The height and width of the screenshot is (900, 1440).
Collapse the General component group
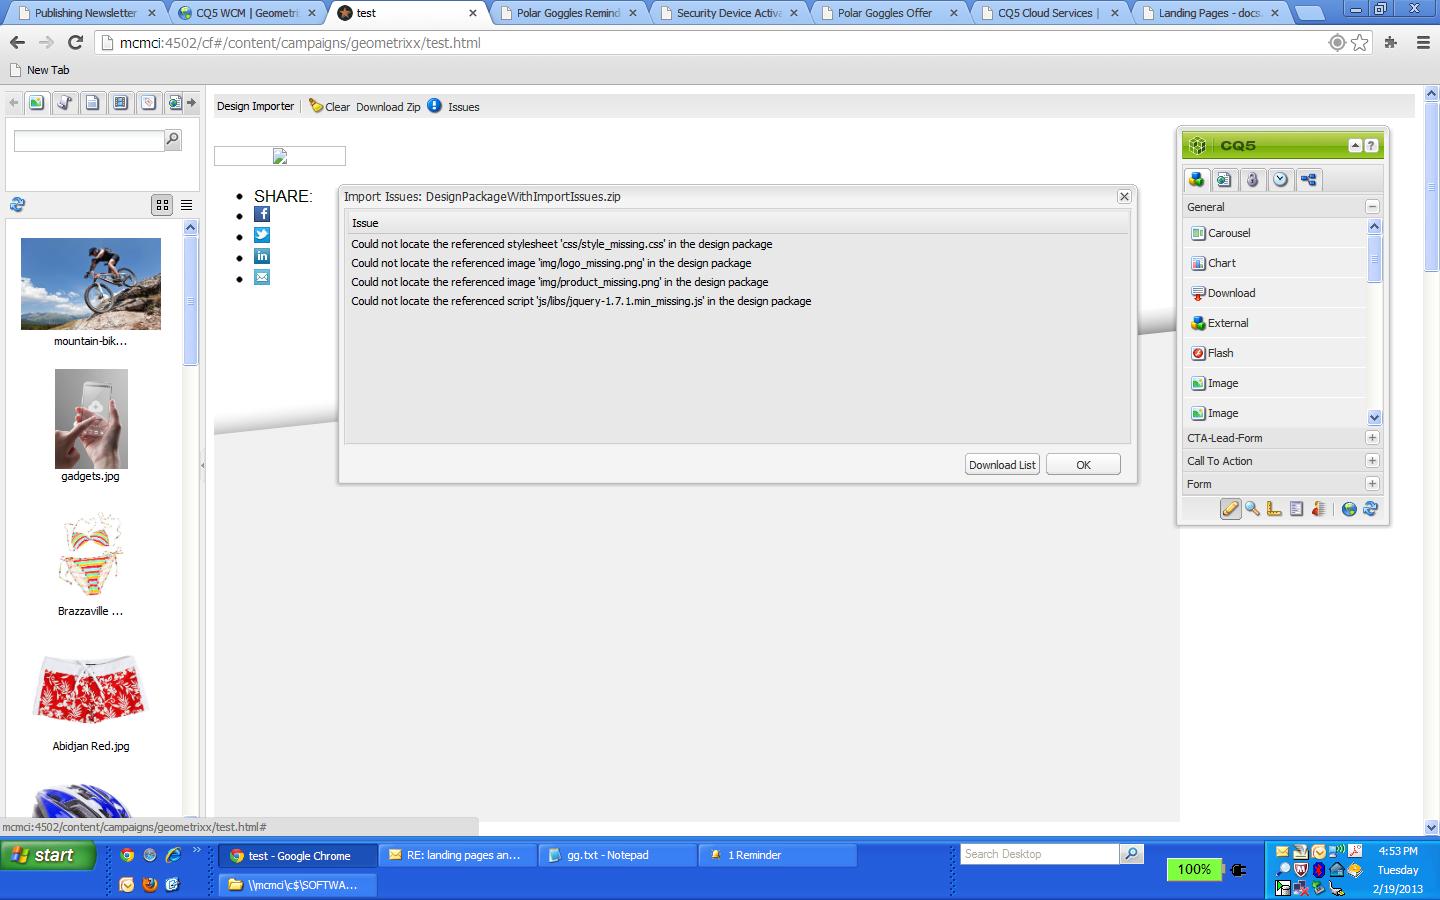pyautogui.click(x=1372, y=207)
